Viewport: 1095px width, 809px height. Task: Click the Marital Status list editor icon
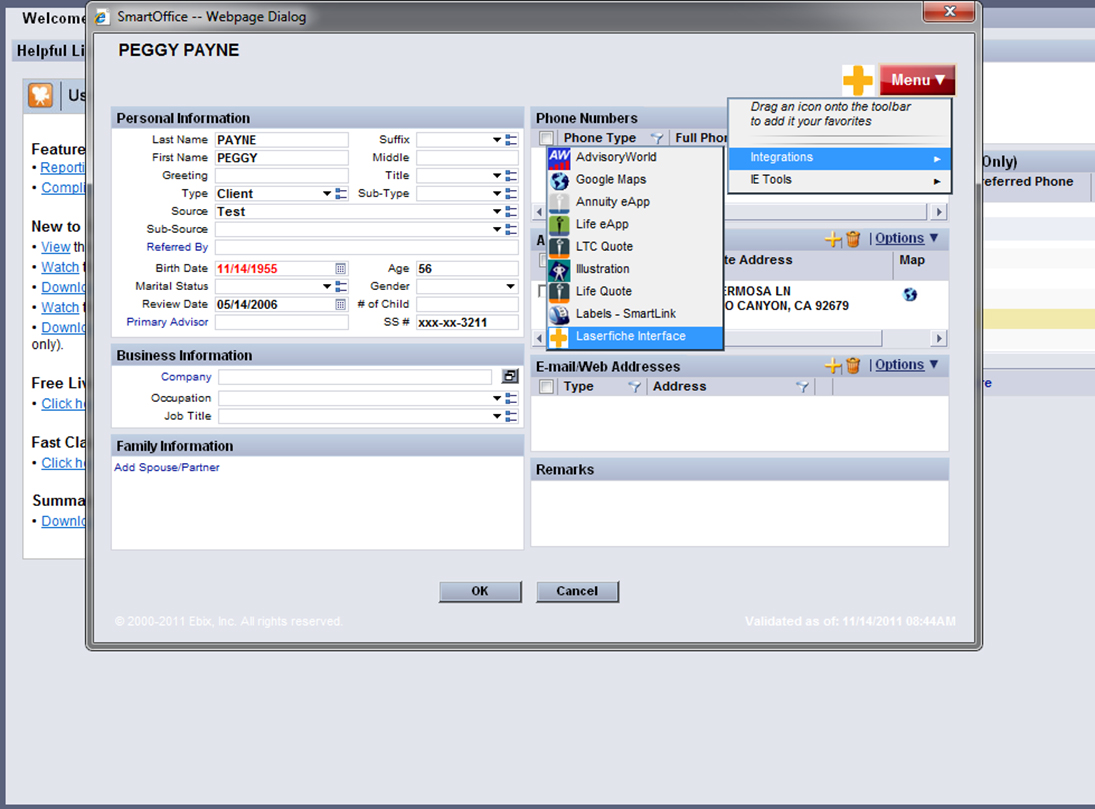click(x=341, y=287)
